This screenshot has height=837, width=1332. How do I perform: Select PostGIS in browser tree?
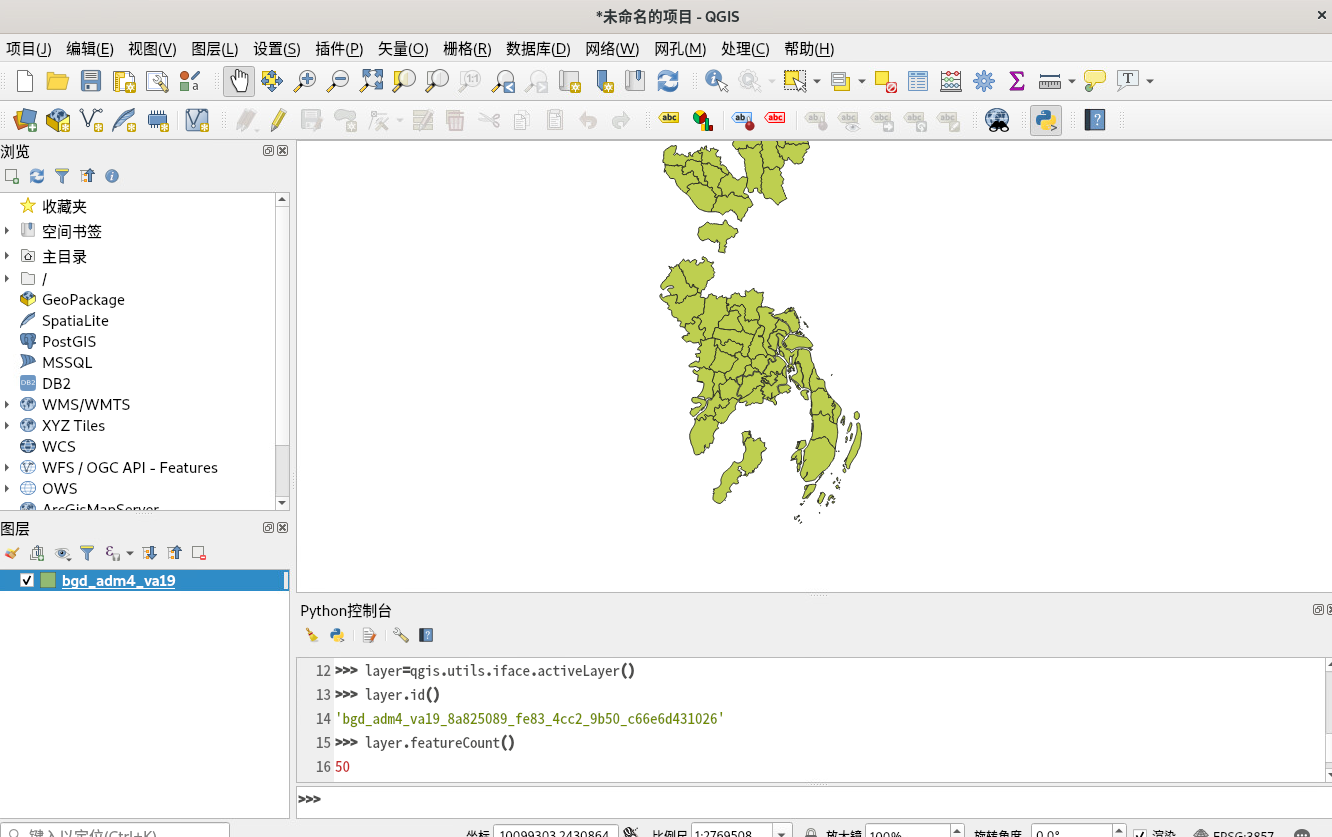tap(69, 342)
